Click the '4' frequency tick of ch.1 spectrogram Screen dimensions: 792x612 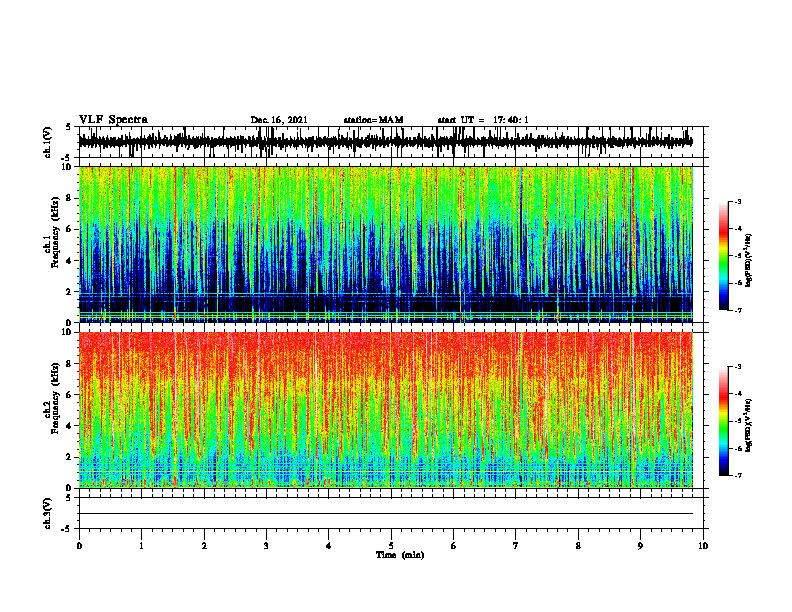[x=69, y=261]
